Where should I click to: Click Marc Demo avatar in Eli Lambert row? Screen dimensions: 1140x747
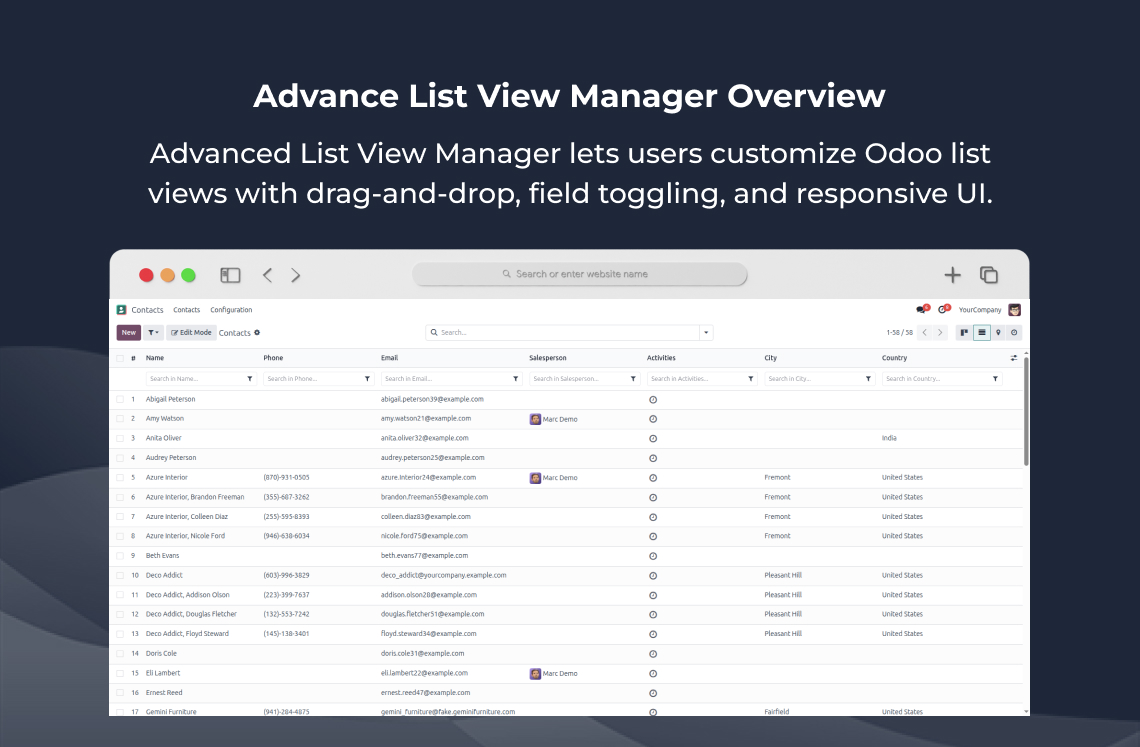(535, 674)
